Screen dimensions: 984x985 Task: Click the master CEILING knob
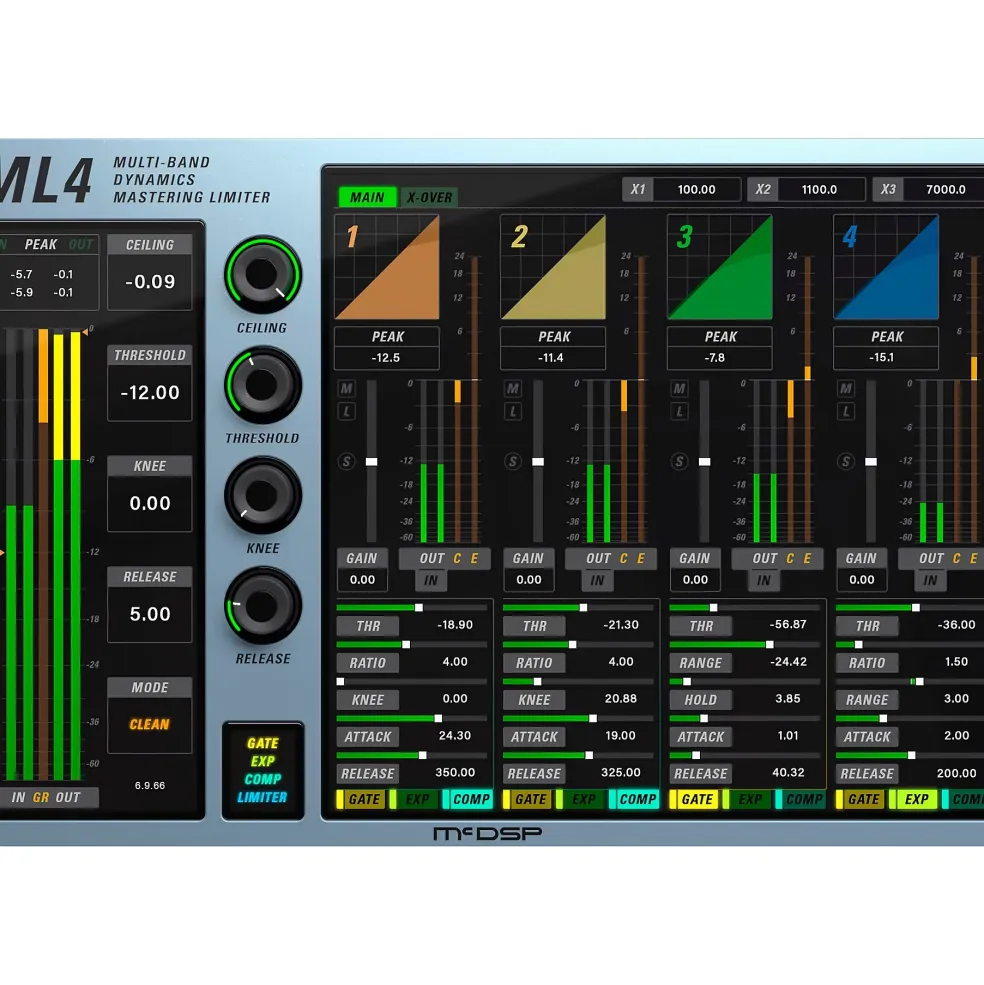[x=263, y=275]
